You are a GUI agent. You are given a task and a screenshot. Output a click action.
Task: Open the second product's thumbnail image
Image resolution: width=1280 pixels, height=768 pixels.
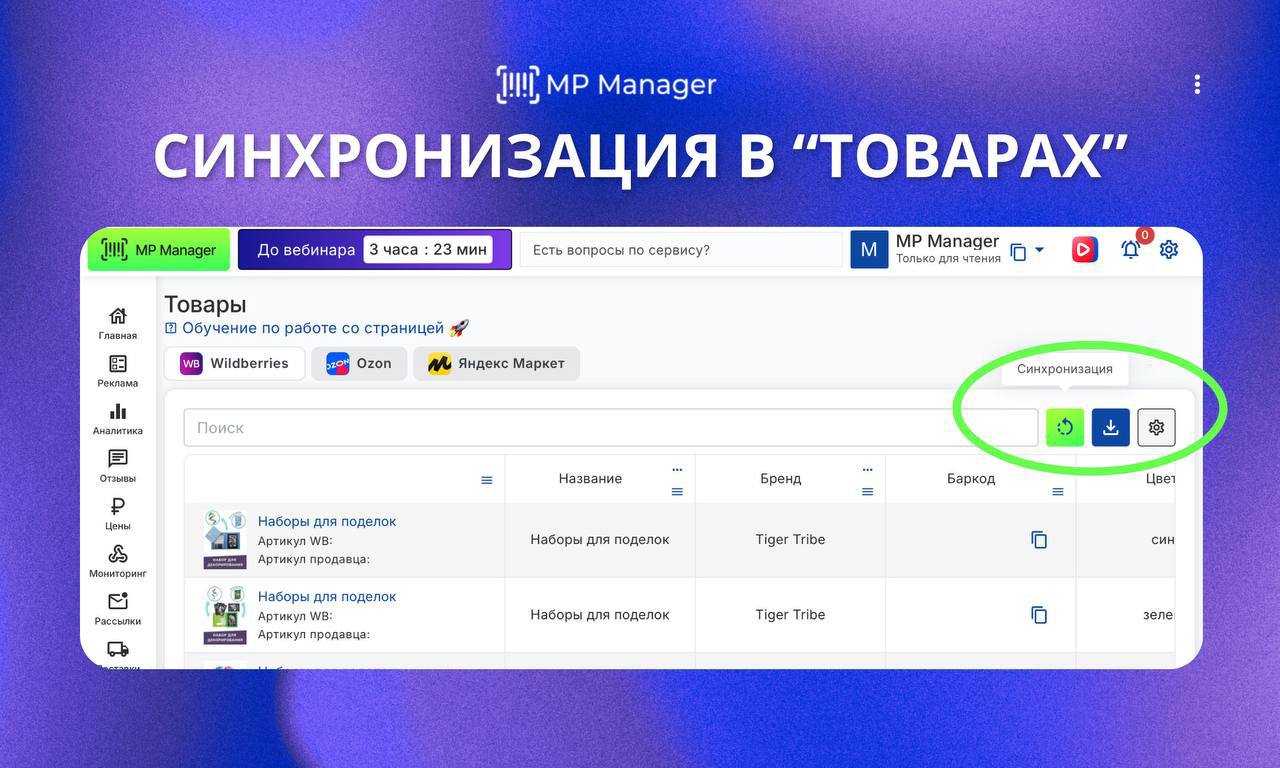point(225,615)
